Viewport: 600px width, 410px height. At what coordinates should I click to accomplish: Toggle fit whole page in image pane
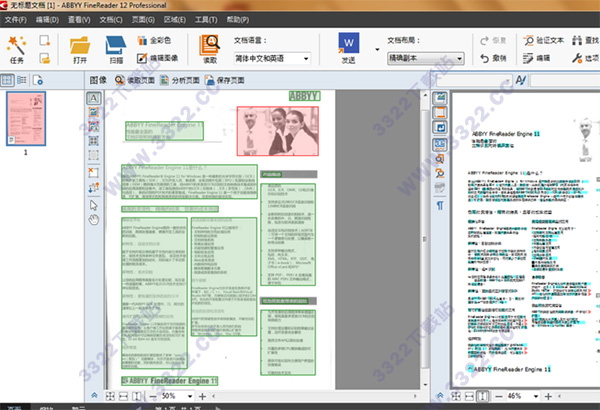[x=110, y=397]
